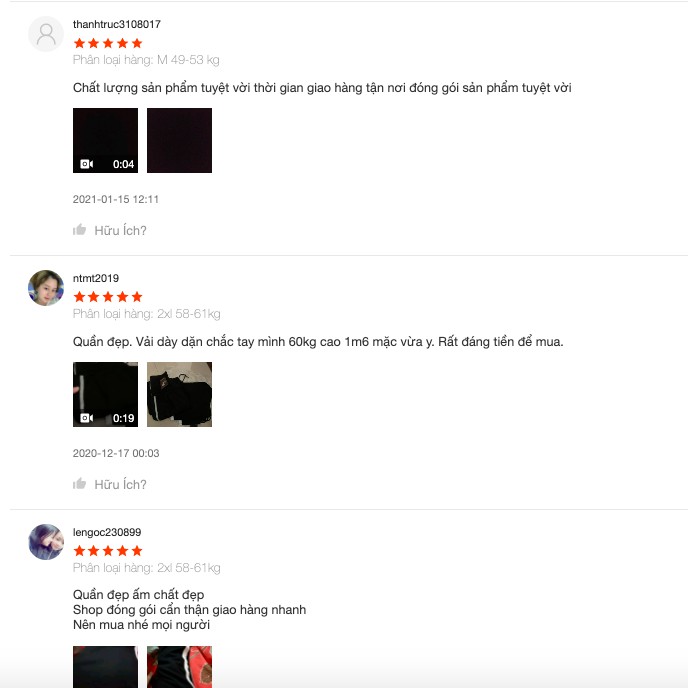The image size is (688, 688).
Task: Open thanhtruc3108017's default avatar icon
Action: 46,34
